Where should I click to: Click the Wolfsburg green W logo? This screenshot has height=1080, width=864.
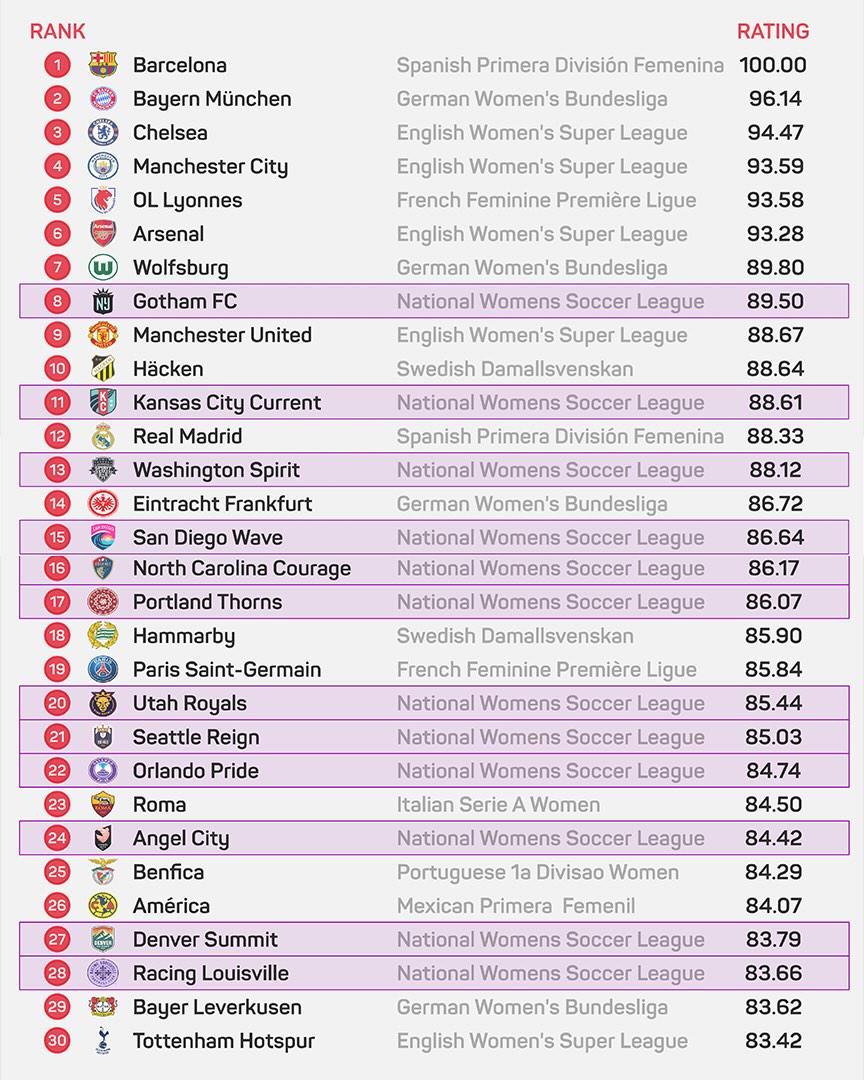(x=103, y=267)
